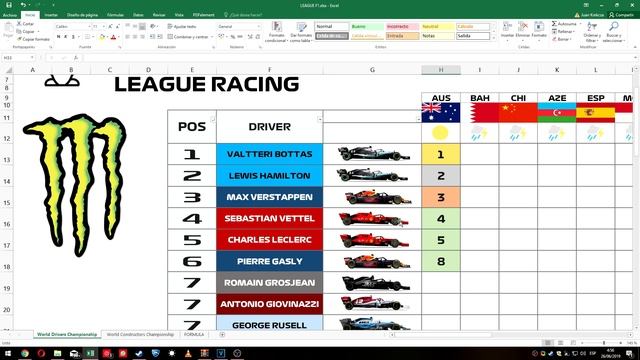Open World Constructors Championship sheet
640x360 pixels.
[x=140, y=334]
